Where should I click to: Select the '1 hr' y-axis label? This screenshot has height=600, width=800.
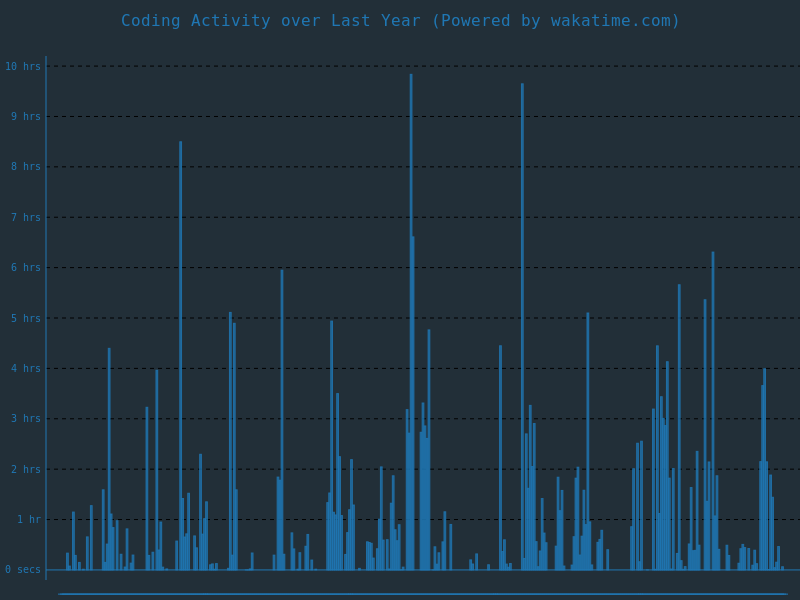coord(28,520)
